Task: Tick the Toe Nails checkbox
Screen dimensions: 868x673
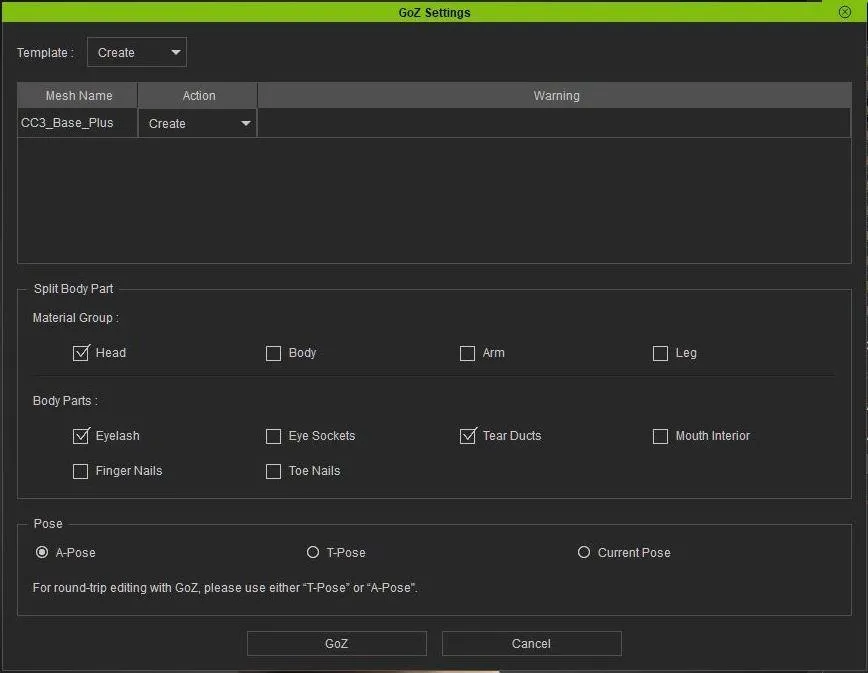Action: pos(273,471)
